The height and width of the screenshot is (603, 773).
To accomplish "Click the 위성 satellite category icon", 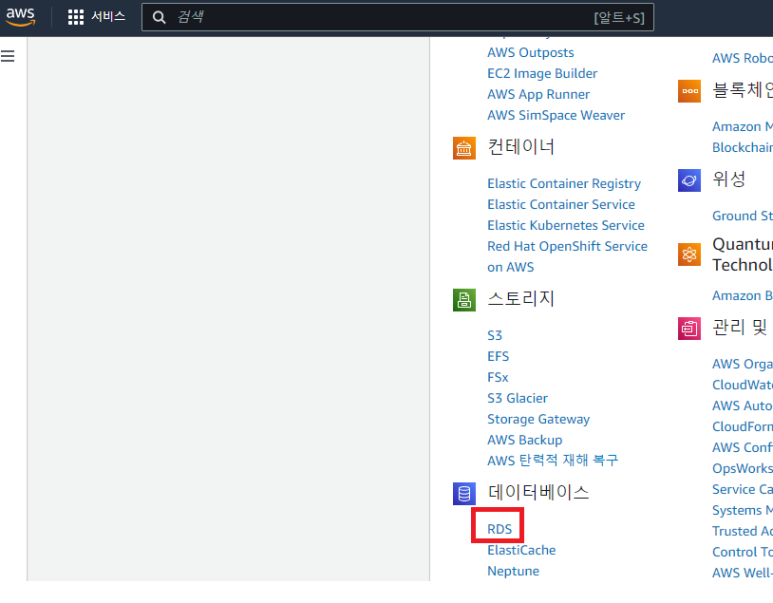I will pyautogui.click(x=689, y=180).
